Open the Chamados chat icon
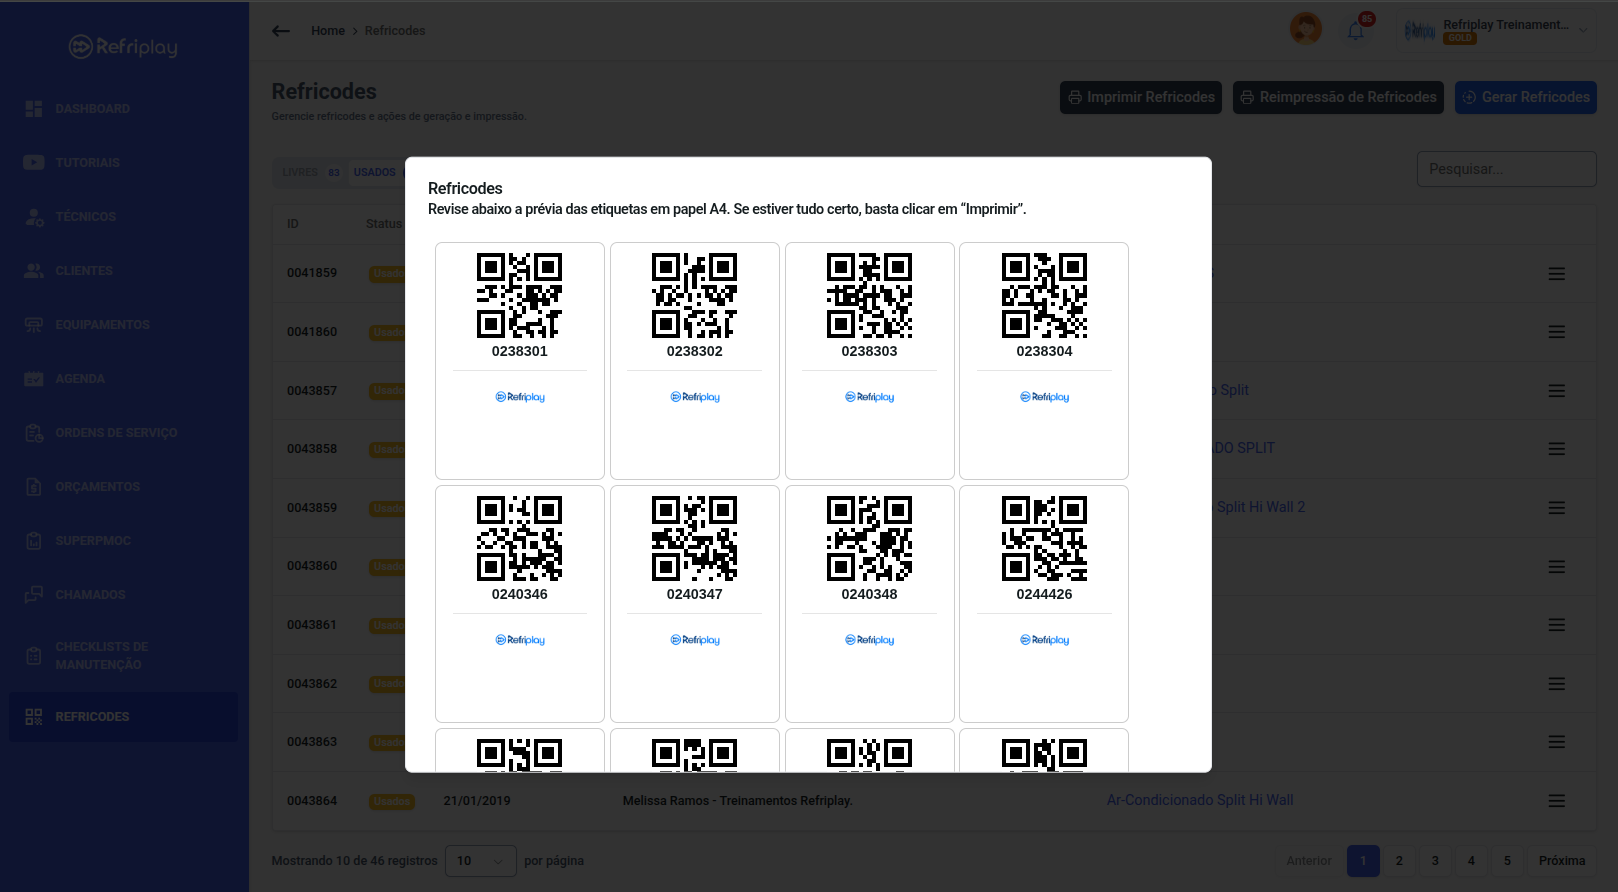 point(34,595)
